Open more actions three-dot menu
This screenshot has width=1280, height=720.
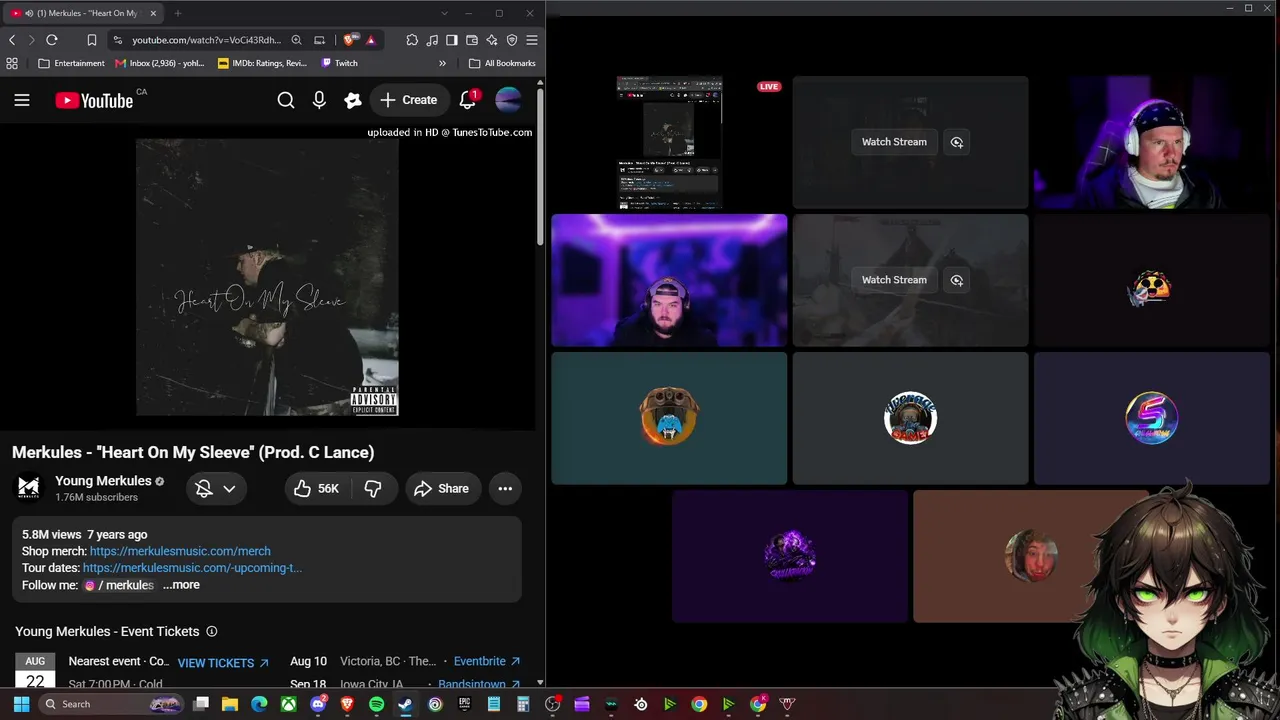[x=505, y=488]
